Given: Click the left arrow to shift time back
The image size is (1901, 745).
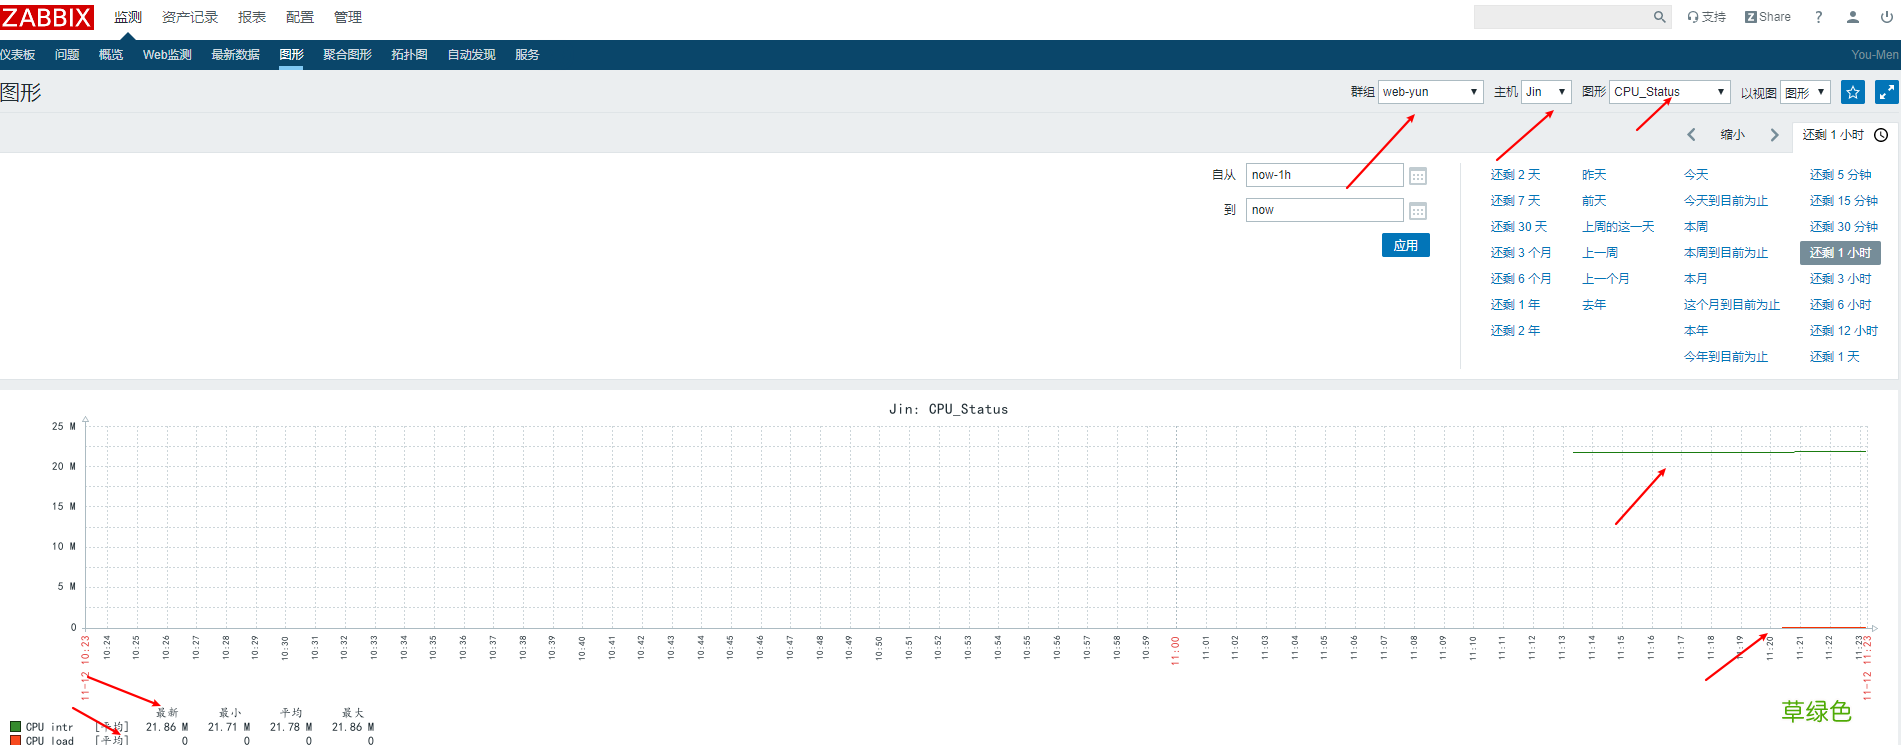Looking at the screenshot, I should [1691, 135].
